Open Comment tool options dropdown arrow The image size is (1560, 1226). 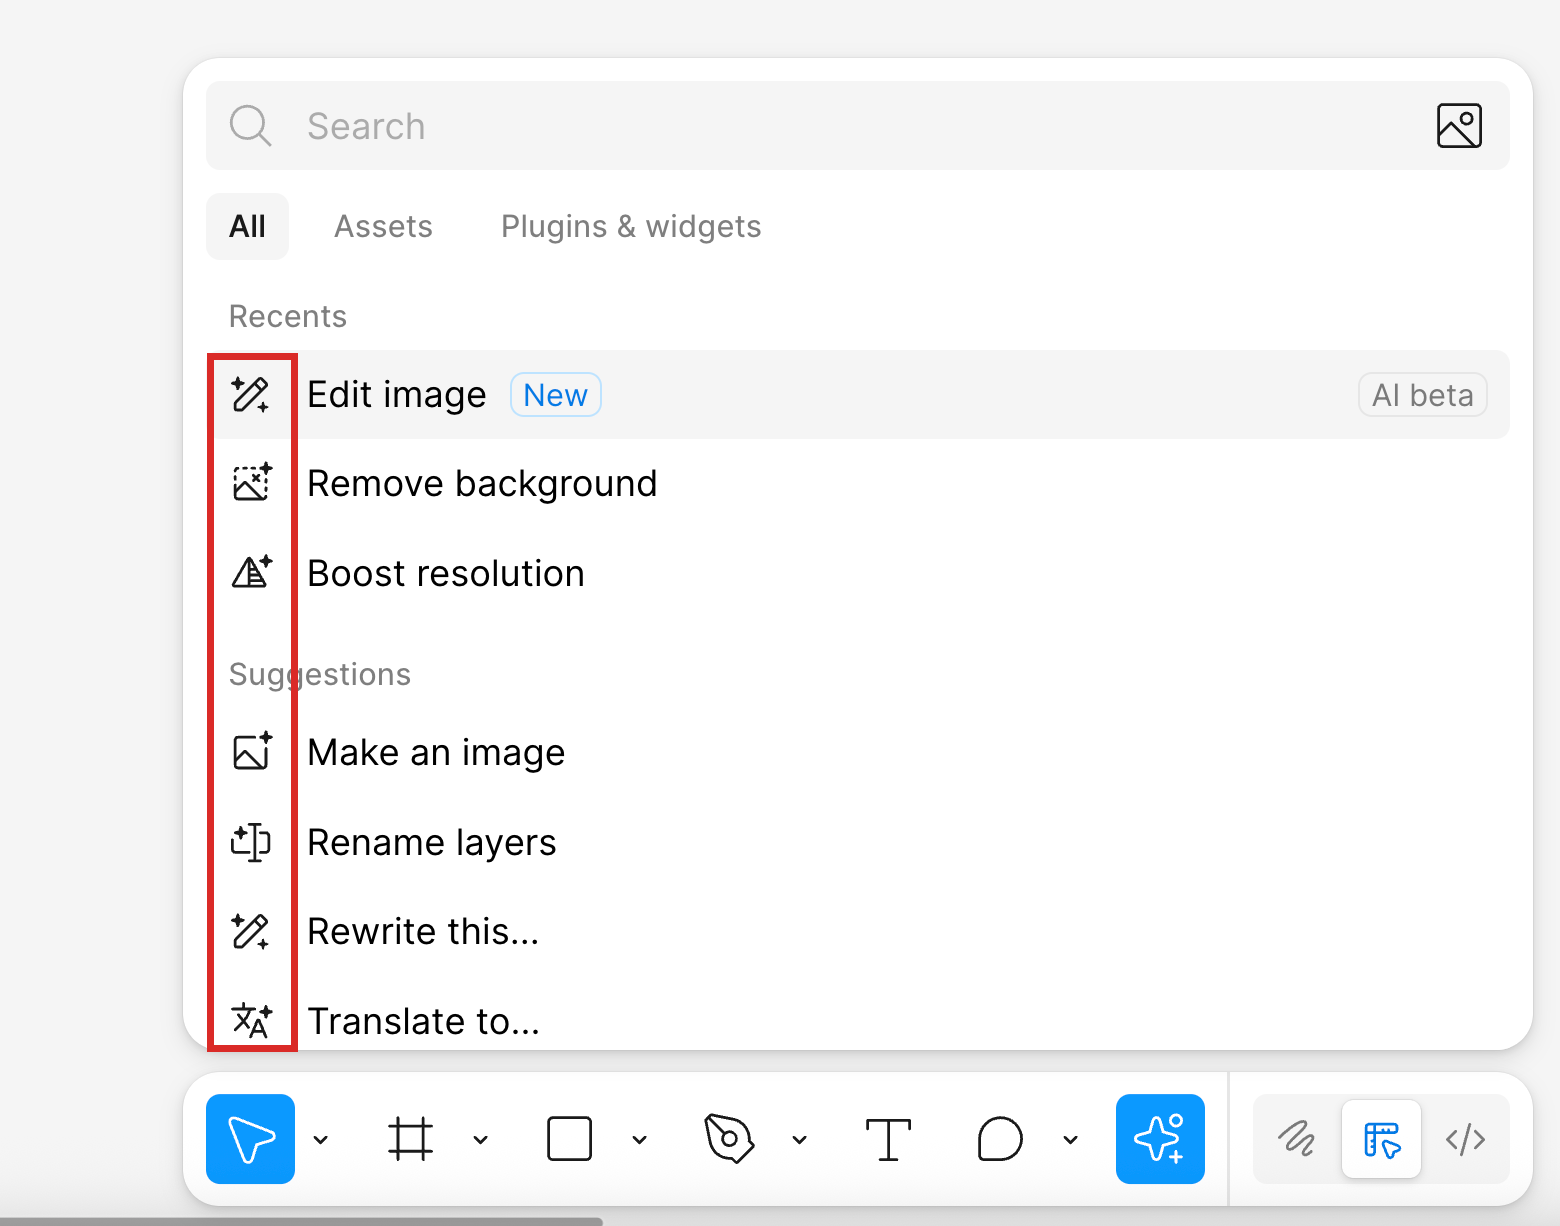(x=1071, y=1139)
